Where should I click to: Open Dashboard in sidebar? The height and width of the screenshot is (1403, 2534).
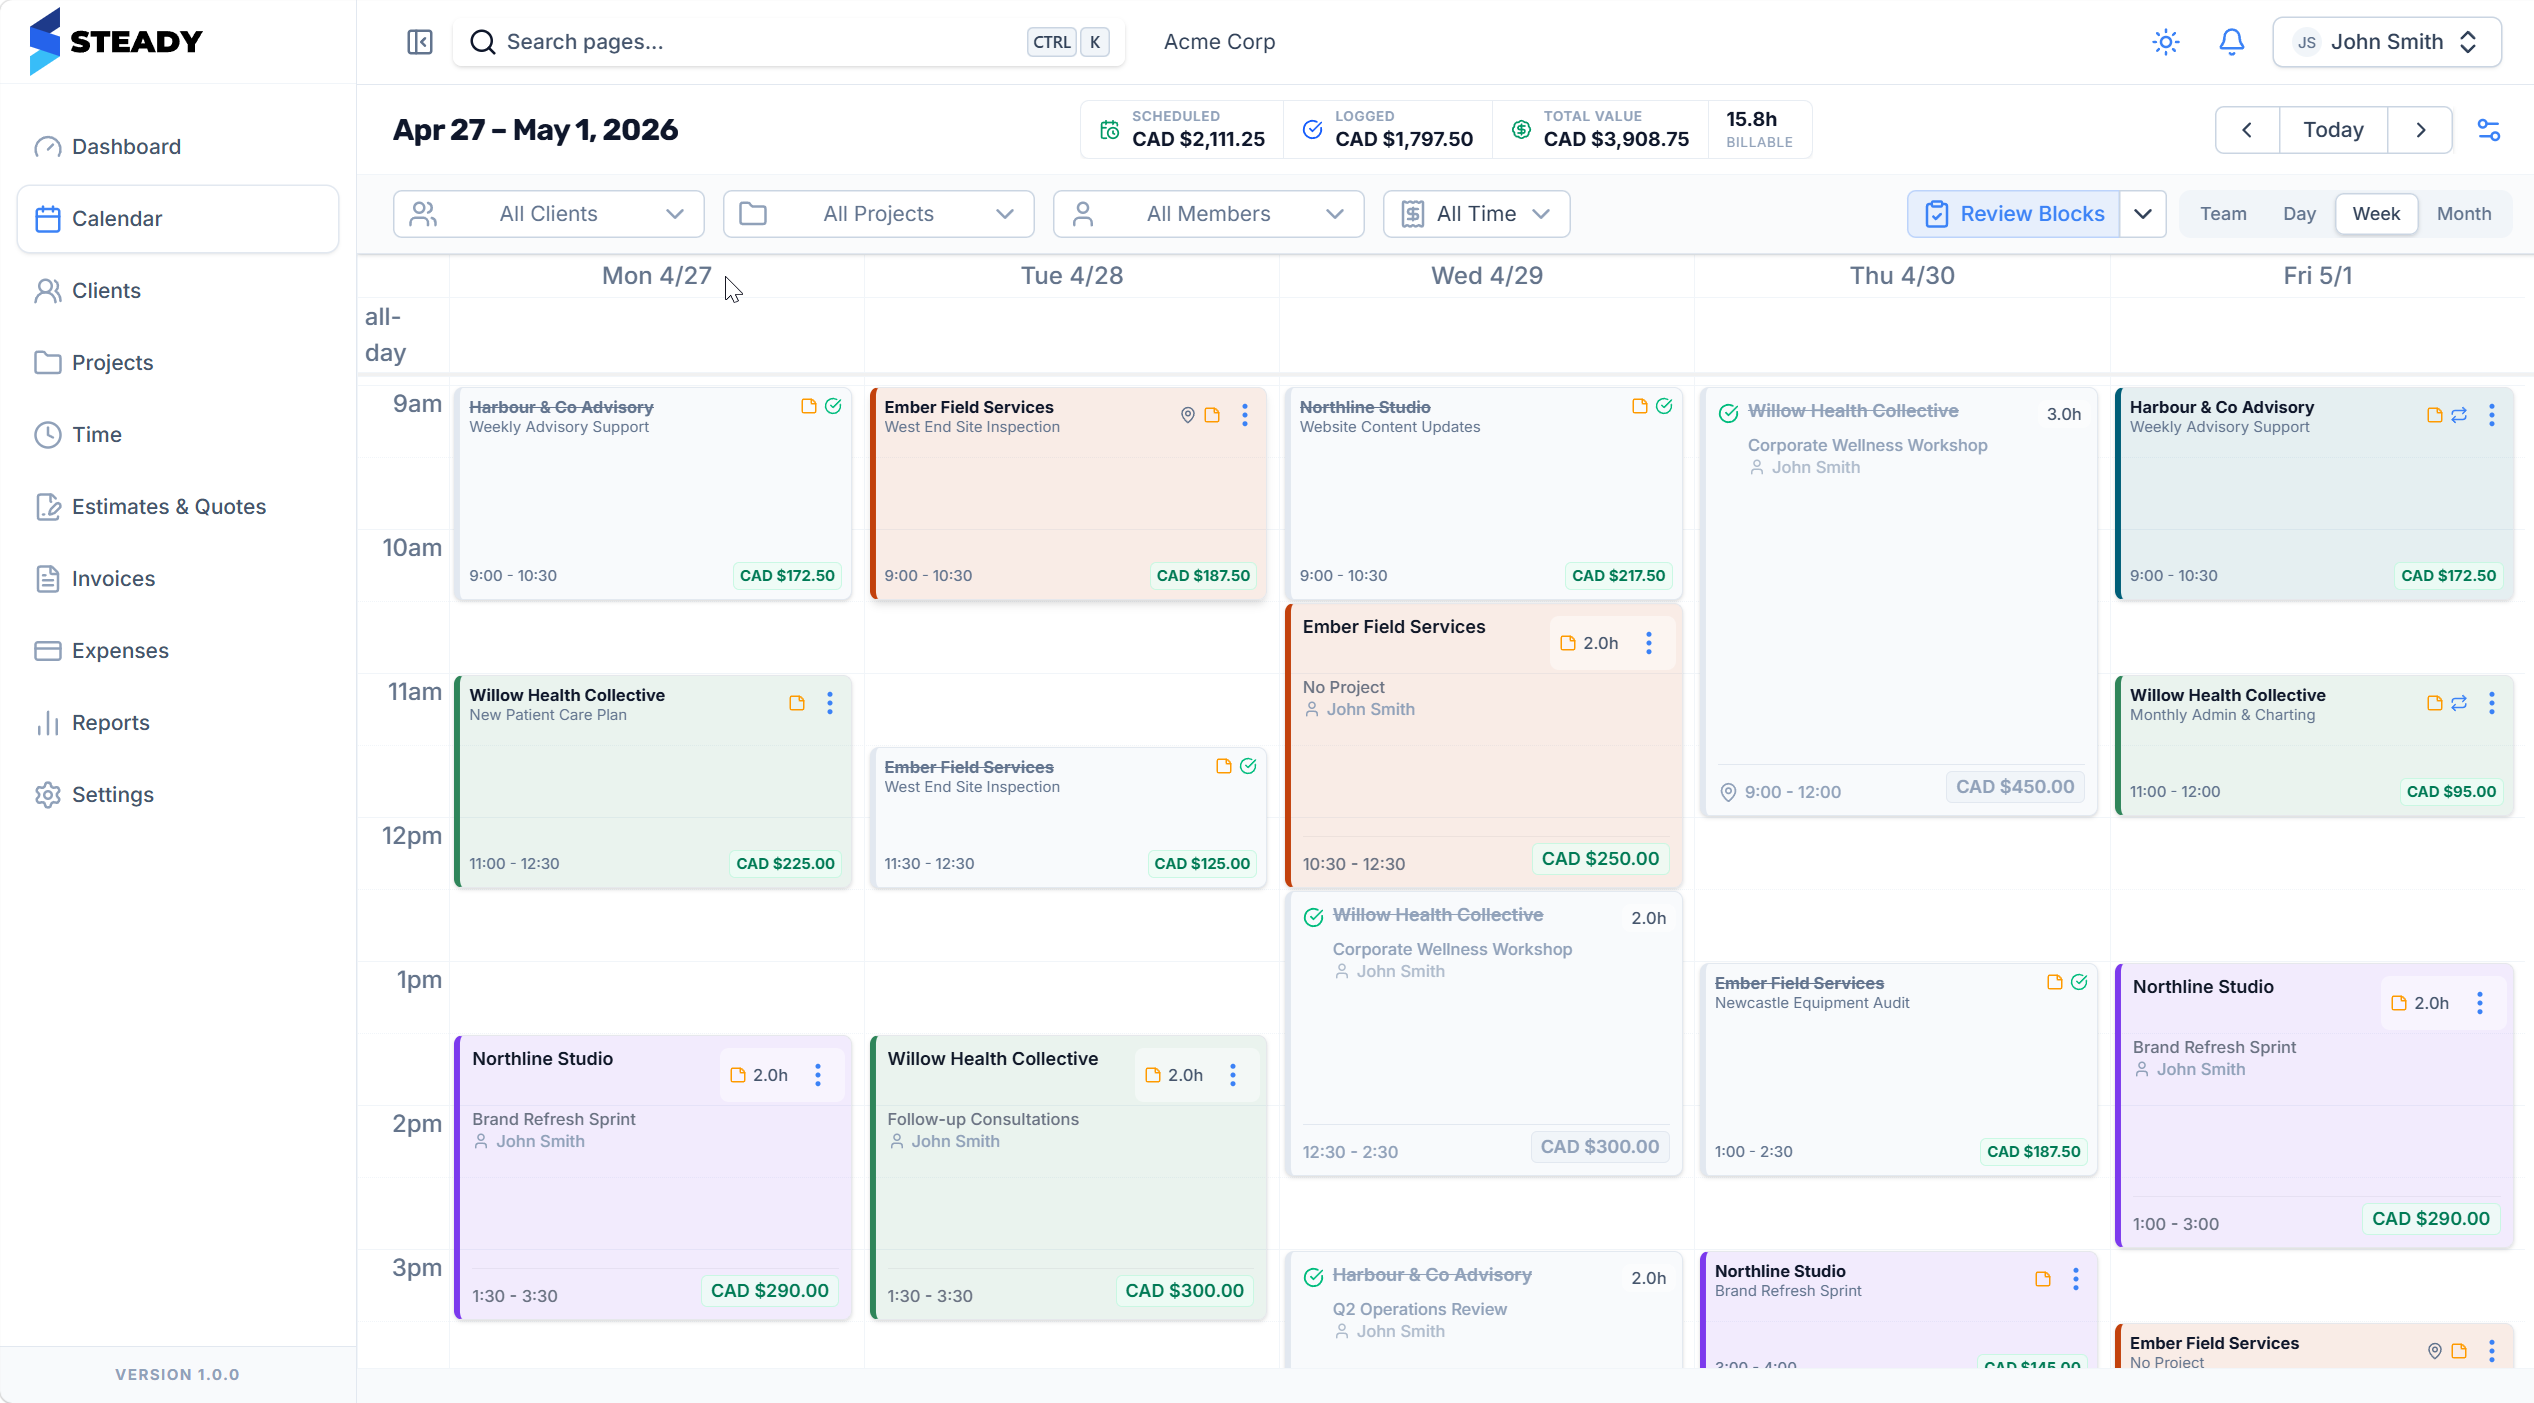[178, 147]
